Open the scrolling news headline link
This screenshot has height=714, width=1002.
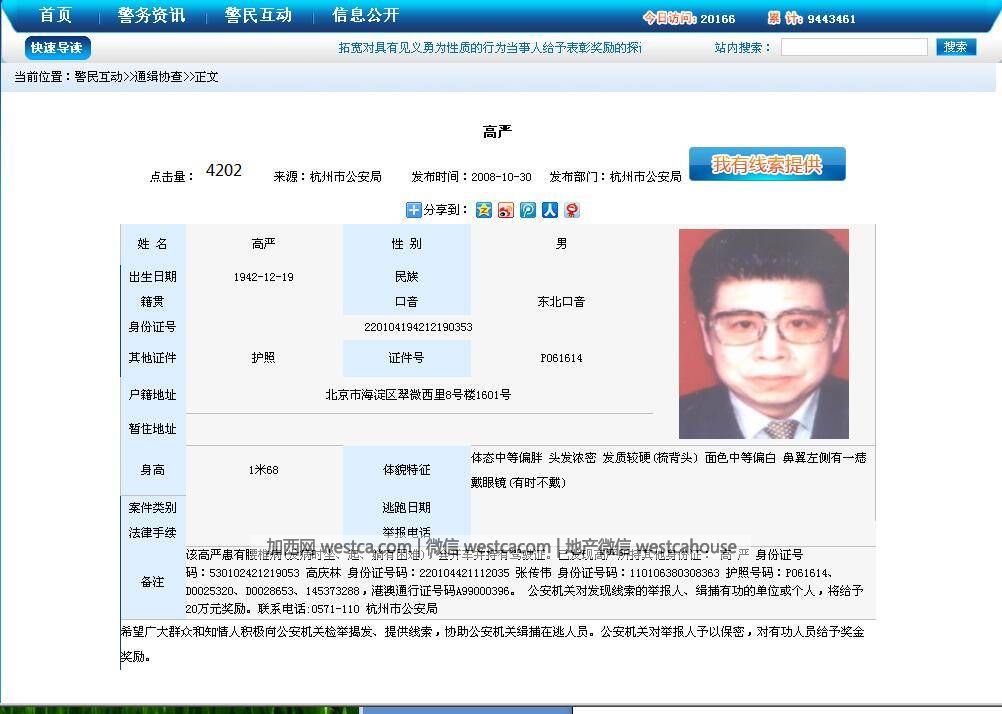[489, 48]
